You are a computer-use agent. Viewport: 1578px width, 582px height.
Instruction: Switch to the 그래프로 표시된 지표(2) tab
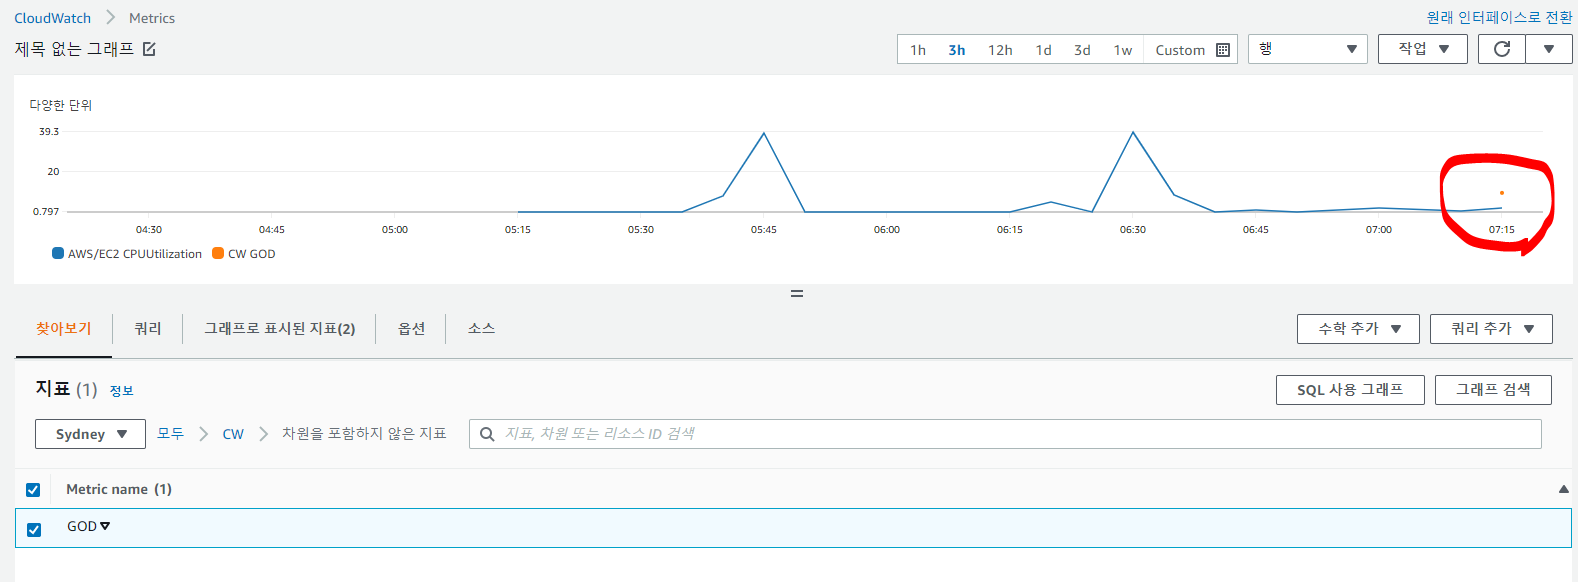click(279, 328)
